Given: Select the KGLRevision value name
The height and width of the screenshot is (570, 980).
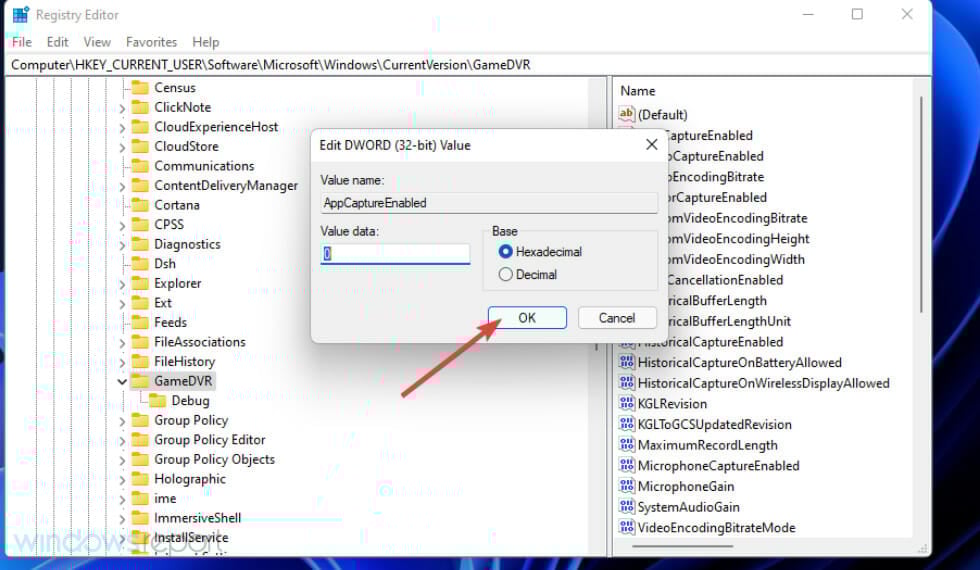Looking at the screenshot, I should (672, 404).
